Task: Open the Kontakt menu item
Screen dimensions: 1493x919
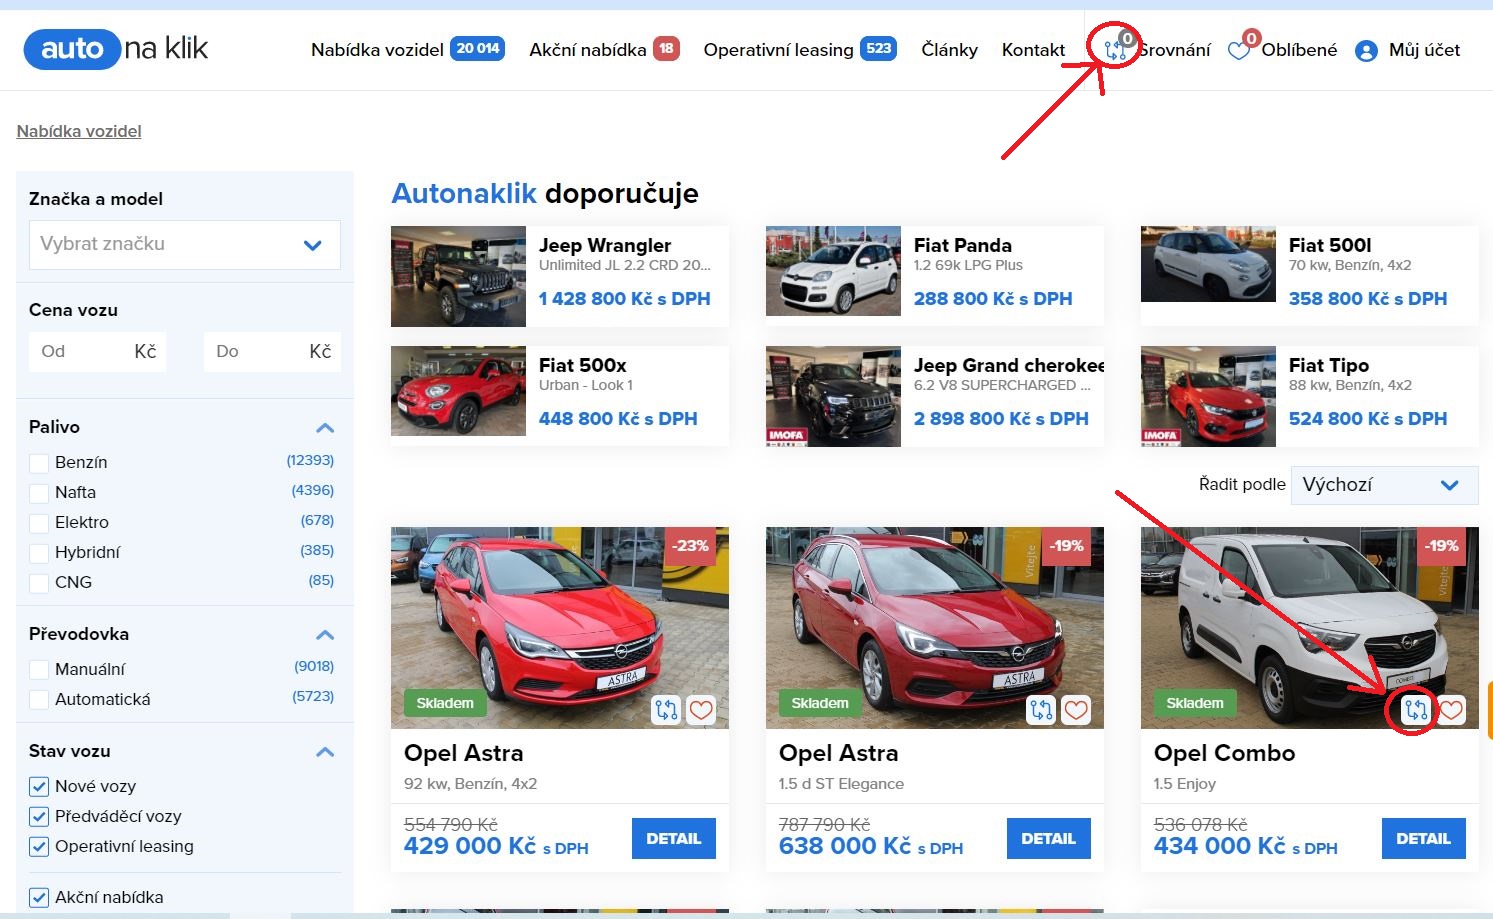Action: click(1033, 50)
